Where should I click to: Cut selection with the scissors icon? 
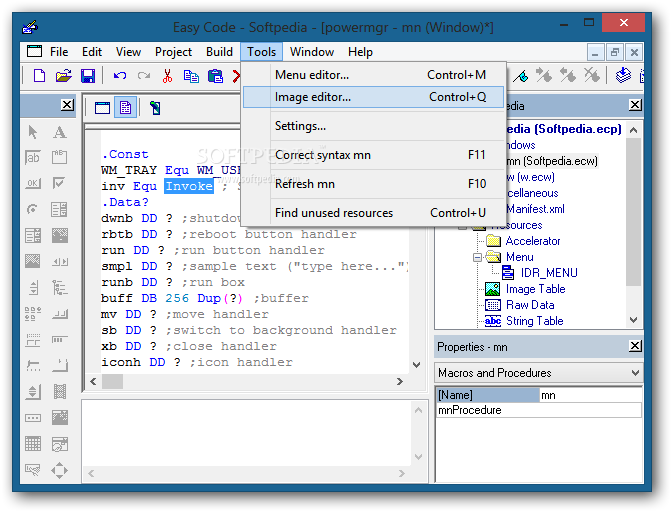167,76
